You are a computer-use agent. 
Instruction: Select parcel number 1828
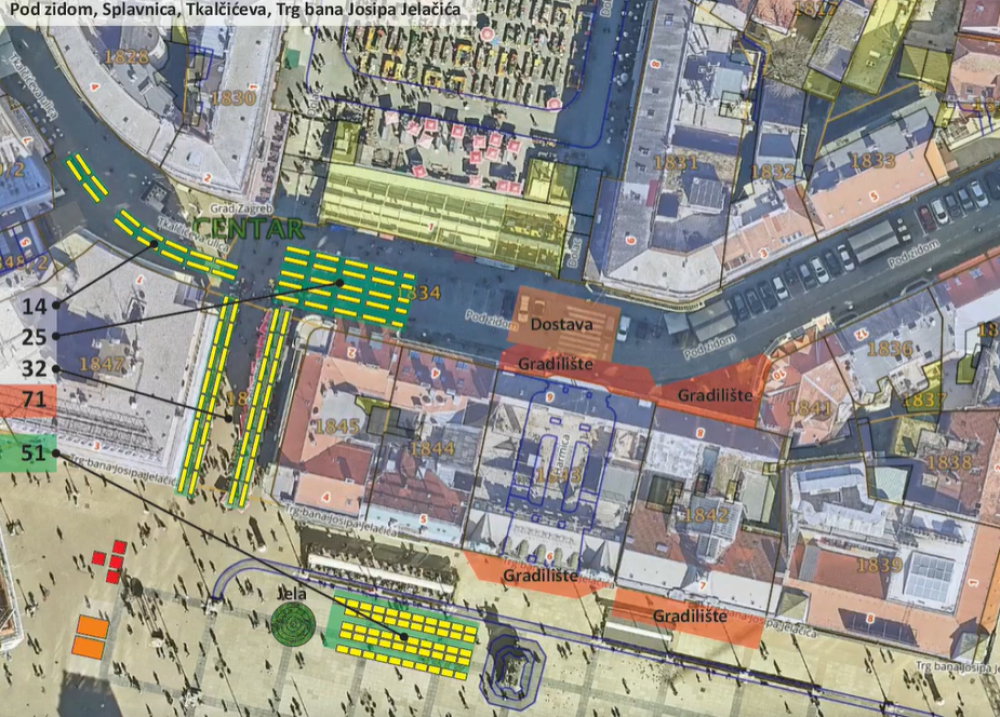(x=125, y=57)
